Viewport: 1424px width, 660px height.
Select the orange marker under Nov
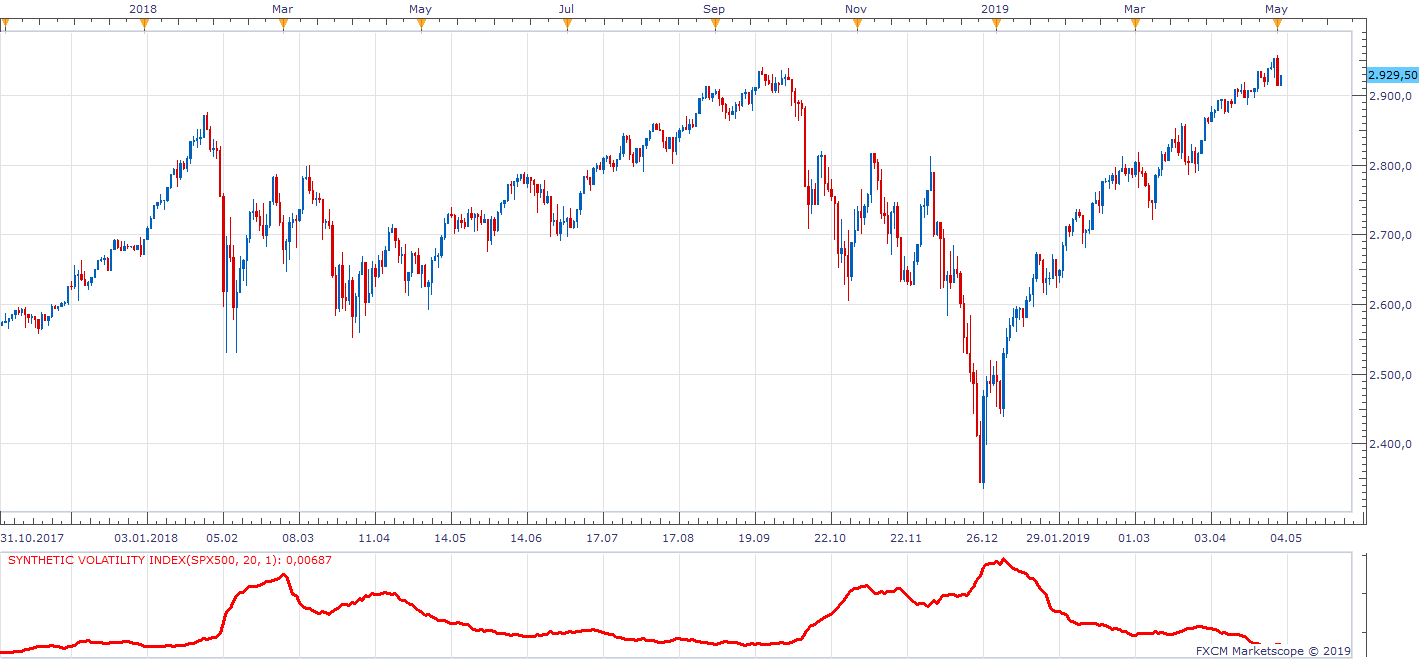(x=857, y=24)
